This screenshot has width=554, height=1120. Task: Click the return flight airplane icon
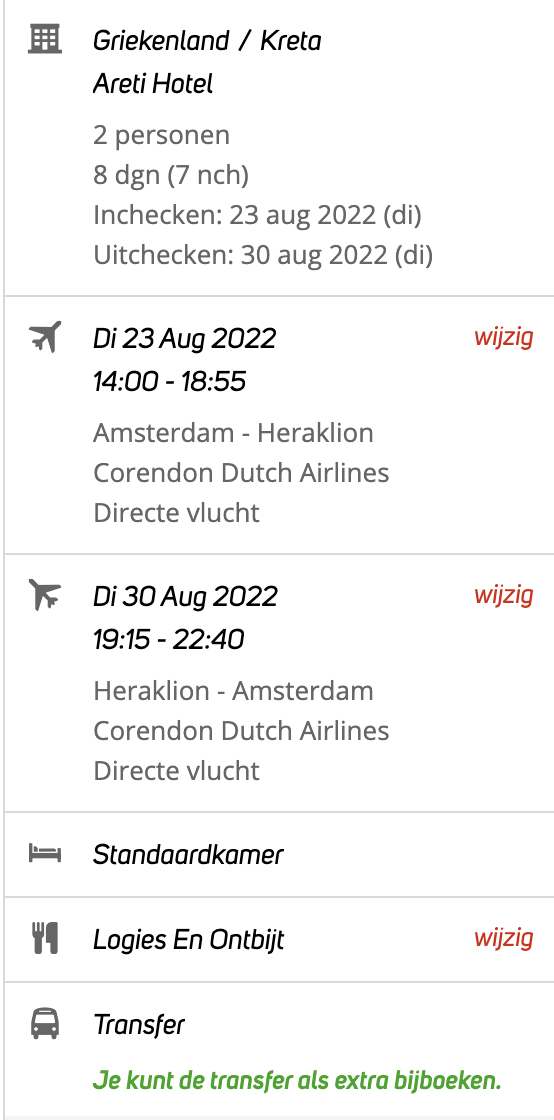click(45, 594)
